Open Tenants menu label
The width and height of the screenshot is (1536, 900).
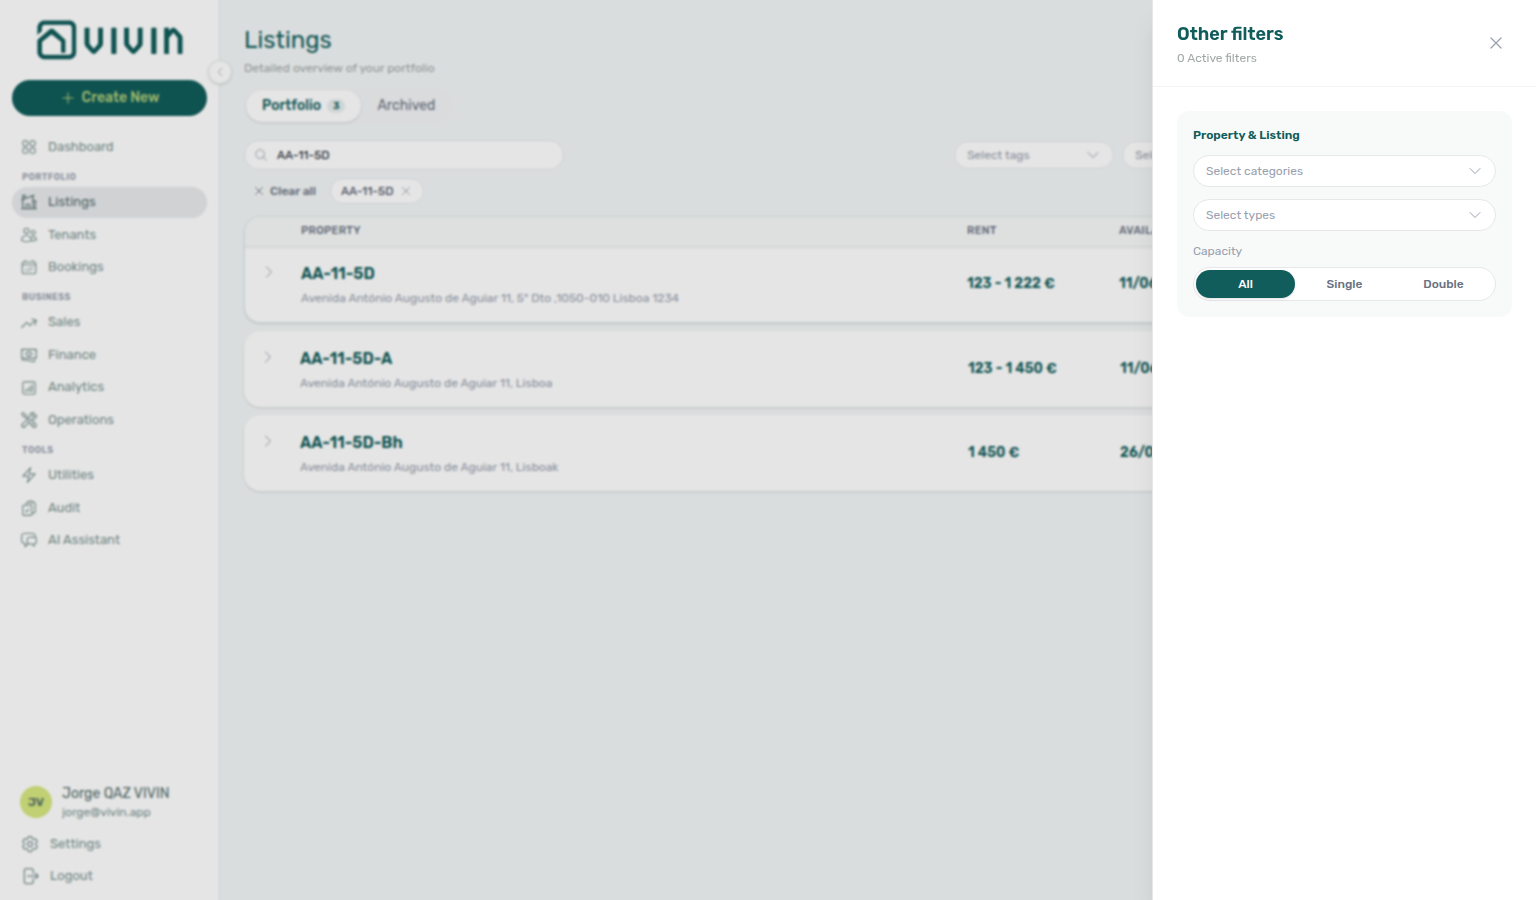pyautogui.click(x=72, y=235)
